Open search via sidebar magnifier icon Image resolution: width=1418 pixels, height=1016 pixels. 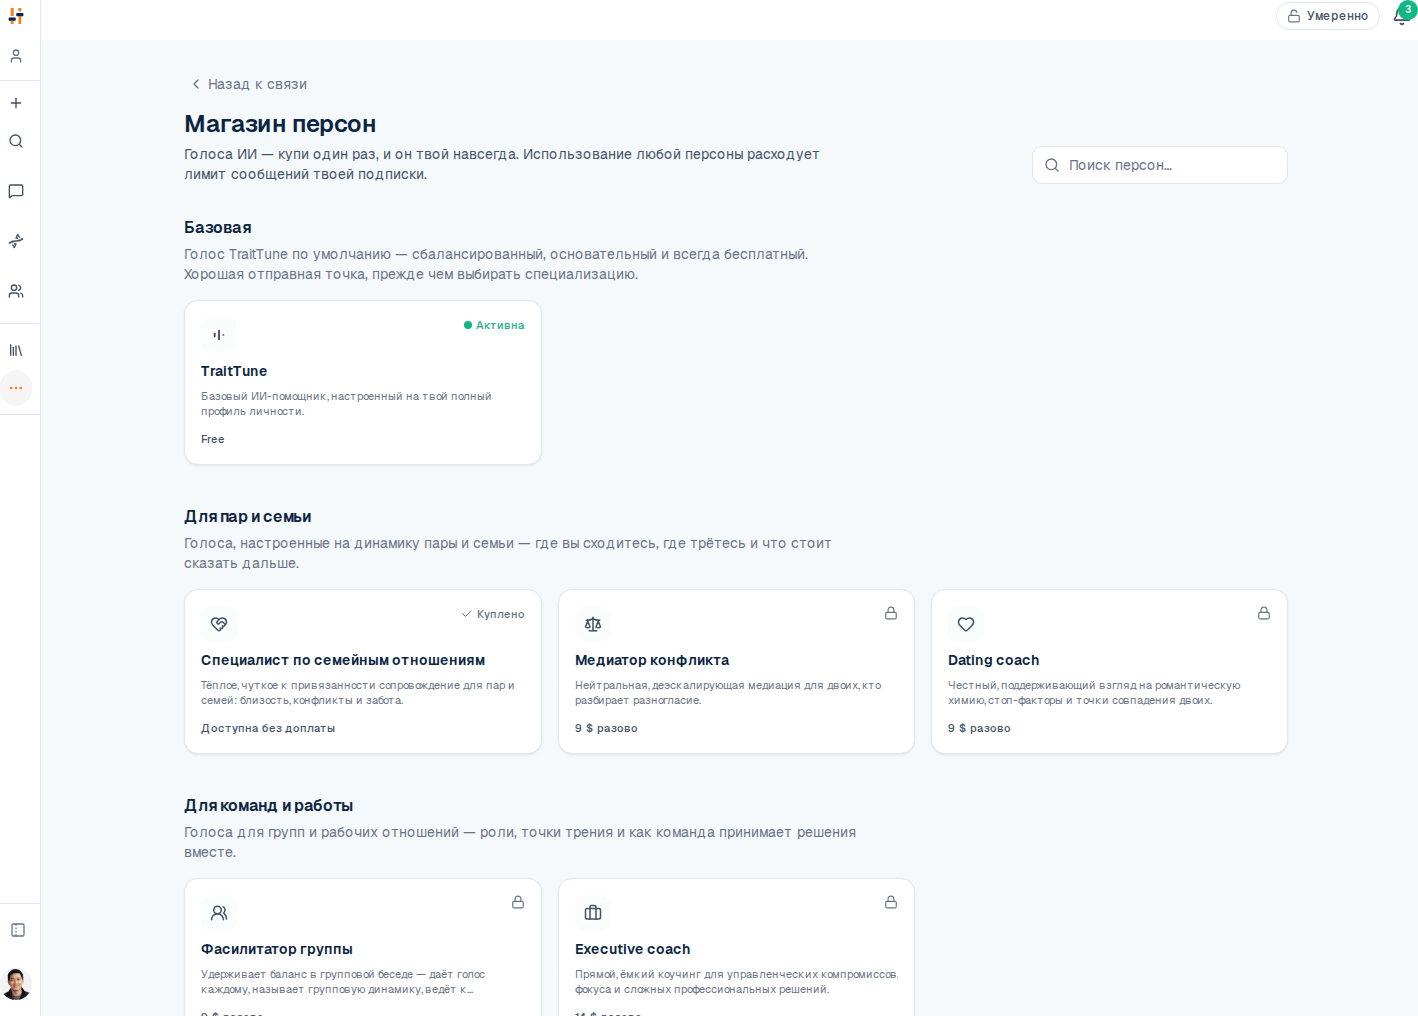[x=16, y=141]
